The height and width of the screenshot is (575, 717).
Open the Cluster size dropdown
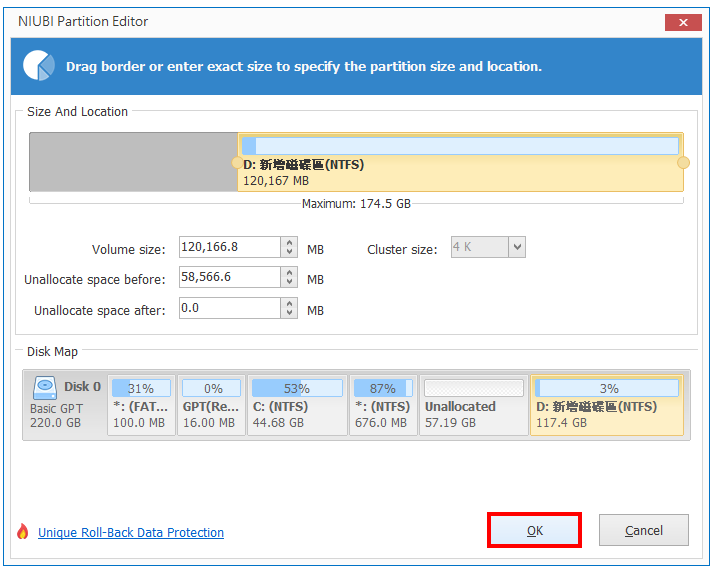tap(517, 247)
